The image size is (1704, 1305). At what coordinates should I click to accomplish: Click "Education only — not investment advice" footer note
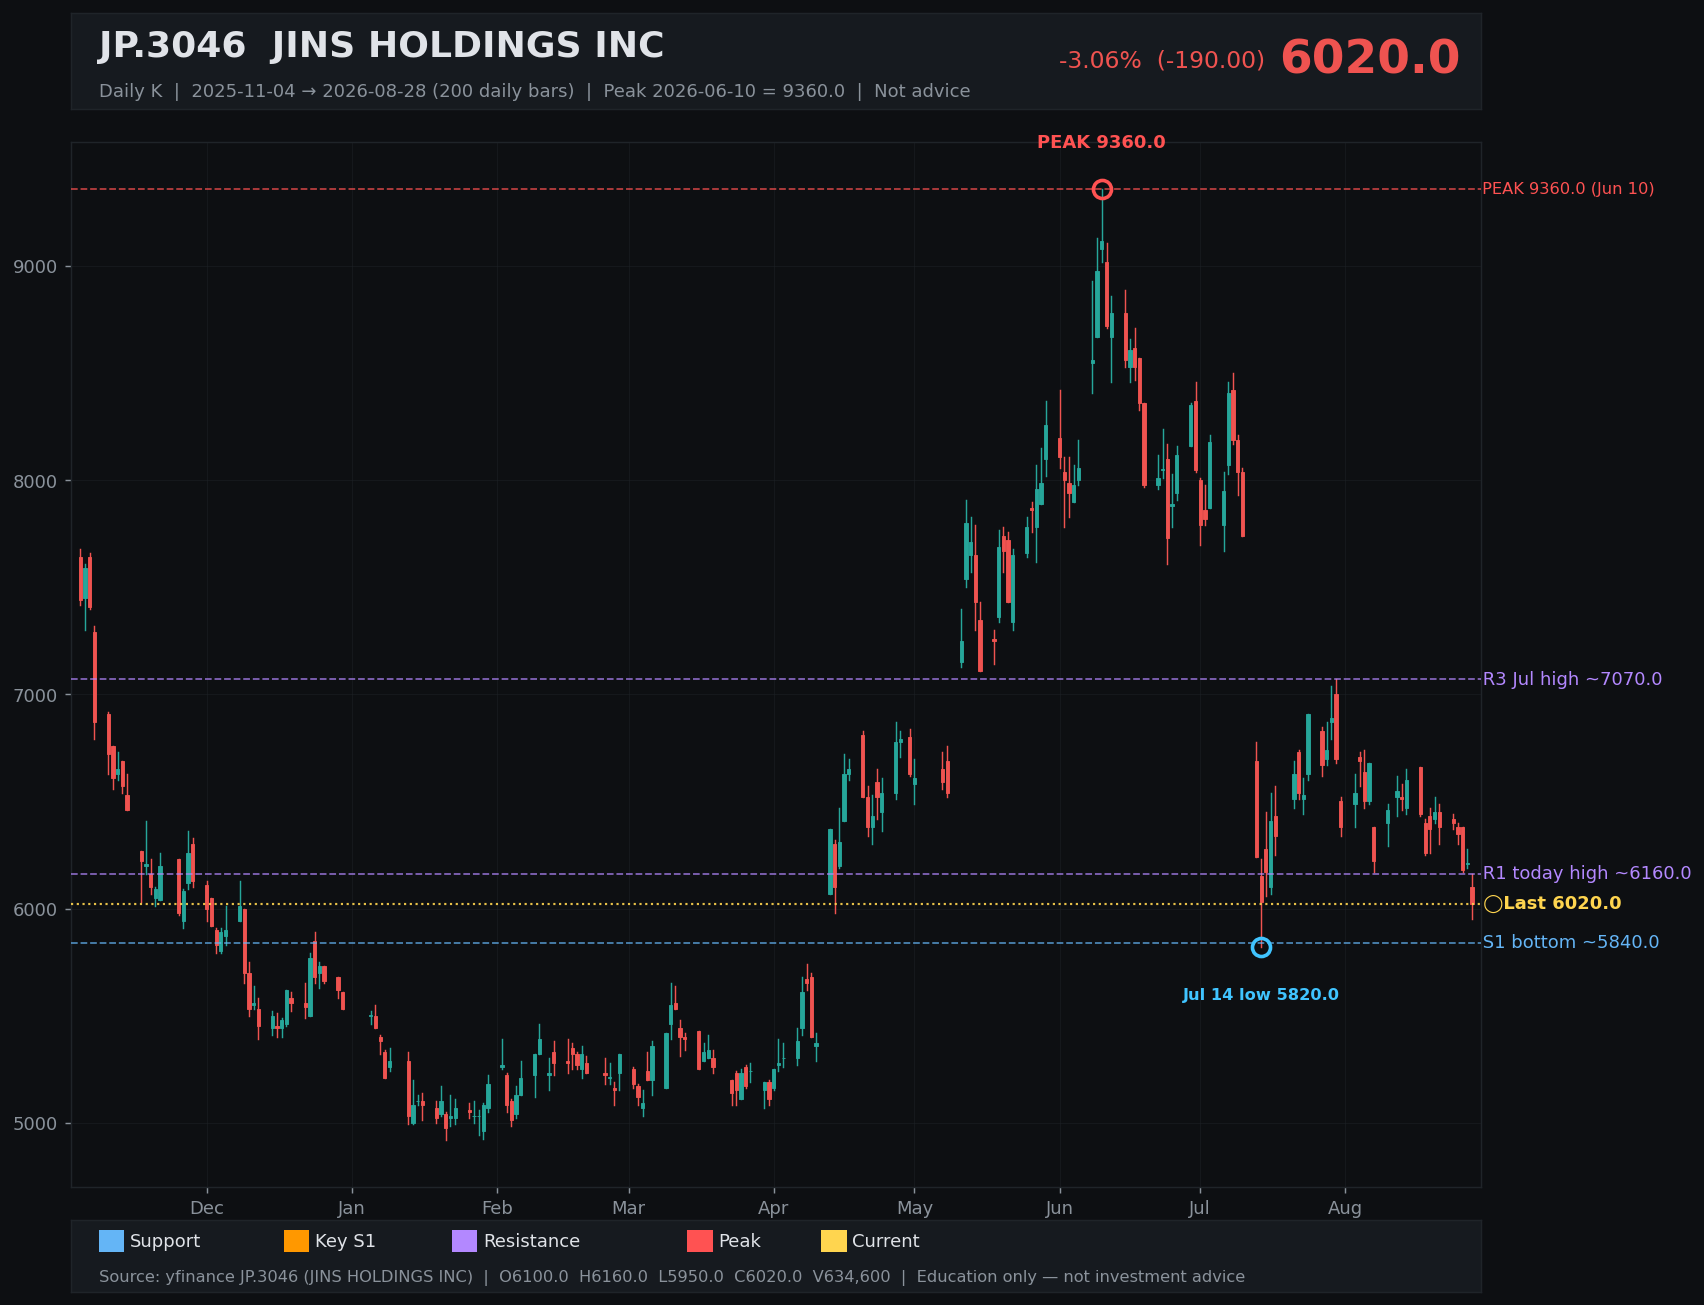1081,1277
